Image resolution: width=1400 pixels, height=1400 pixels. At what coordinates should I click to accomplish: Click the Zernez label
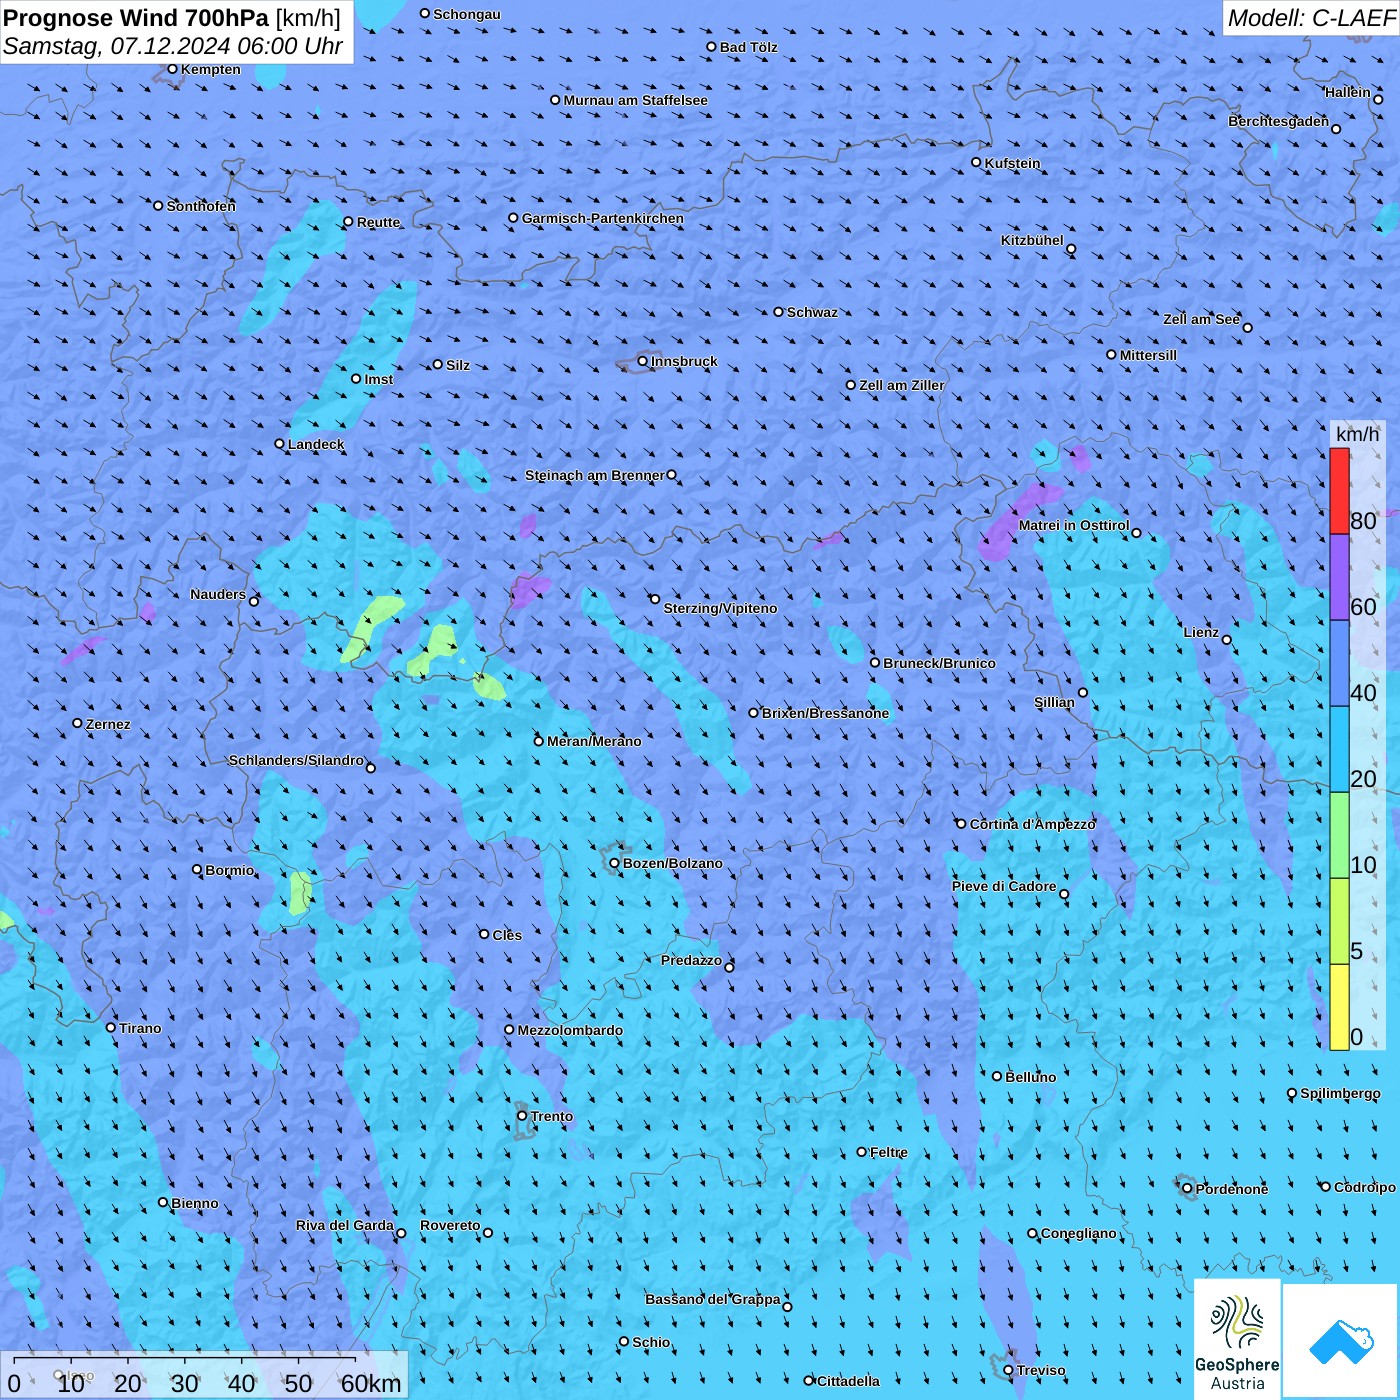tap(108, 724)
